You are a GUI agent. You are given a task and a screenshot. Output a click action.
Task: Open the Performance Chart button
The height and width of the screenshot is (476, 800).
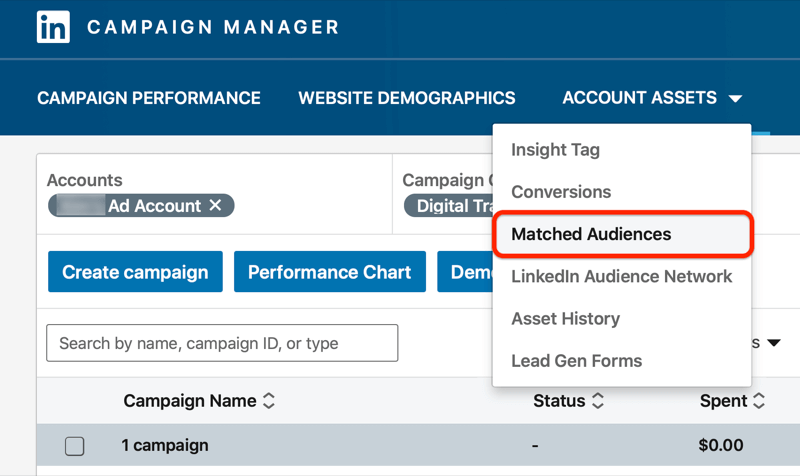click(329, 272)
